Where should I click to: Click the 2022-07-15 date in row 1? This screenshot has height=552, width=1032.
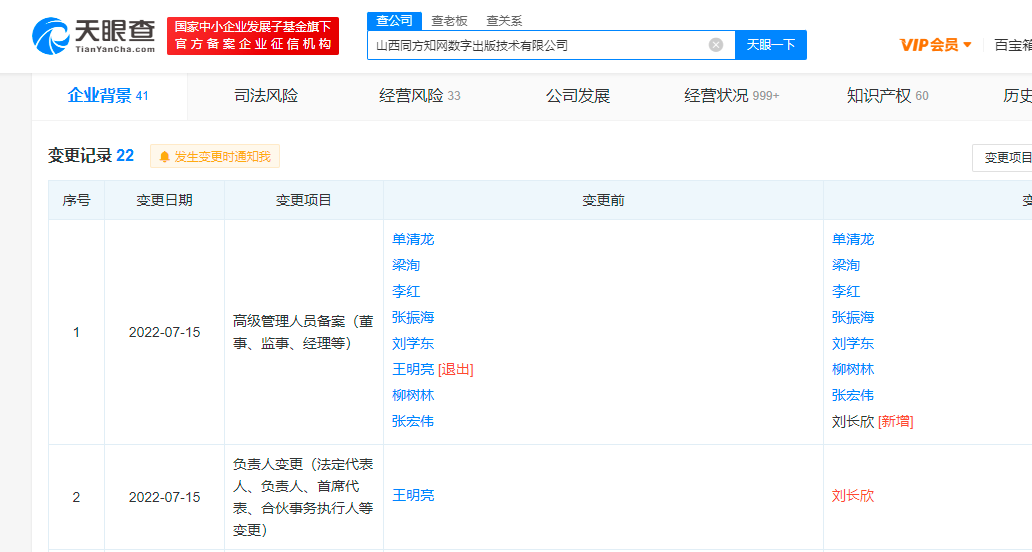tap(165, 332)
